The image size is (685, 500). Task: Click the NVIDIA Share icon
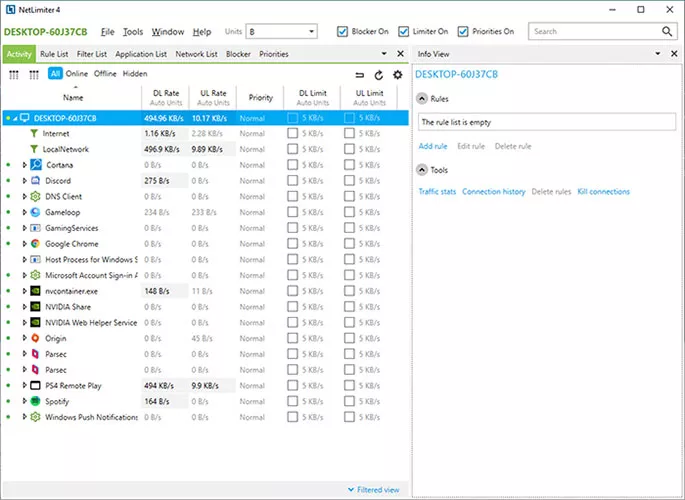coord(35,307)
